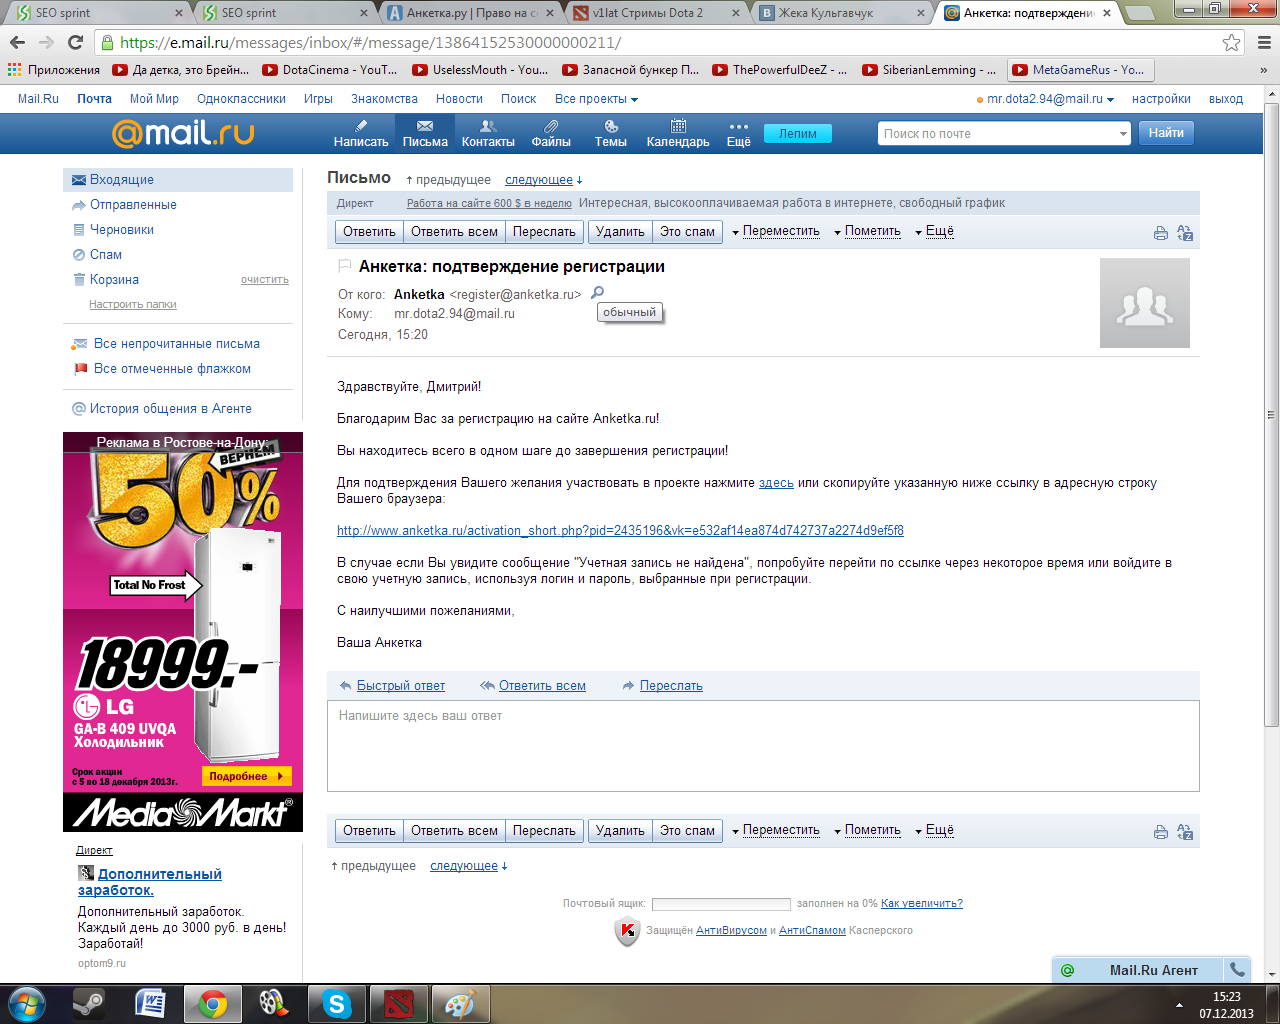Open Paint from the taskbar
Viewport: 1280px width, 1024px height.
pyautogui.click(x=460, y=1003)
